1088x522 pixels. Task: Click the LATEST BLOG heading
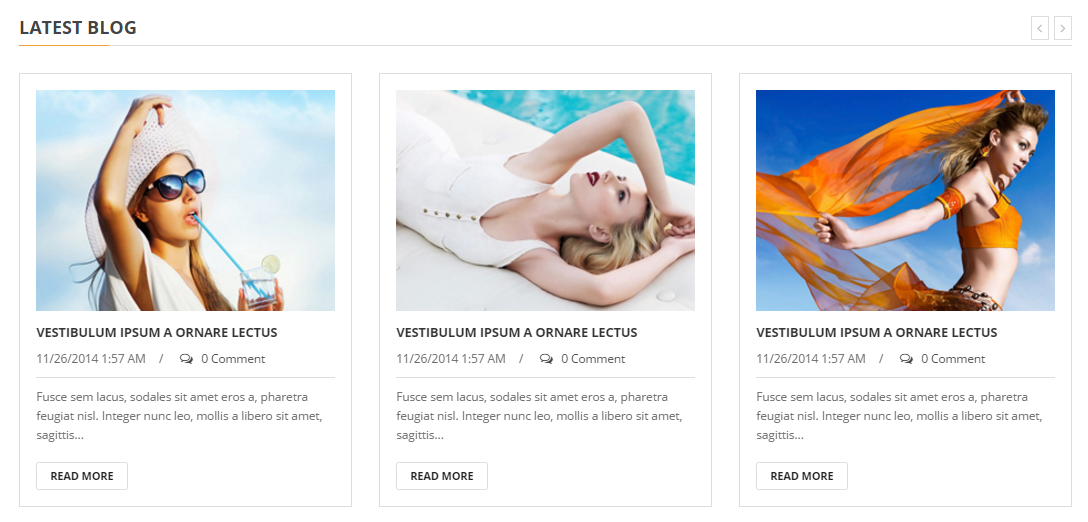point(78,28)
